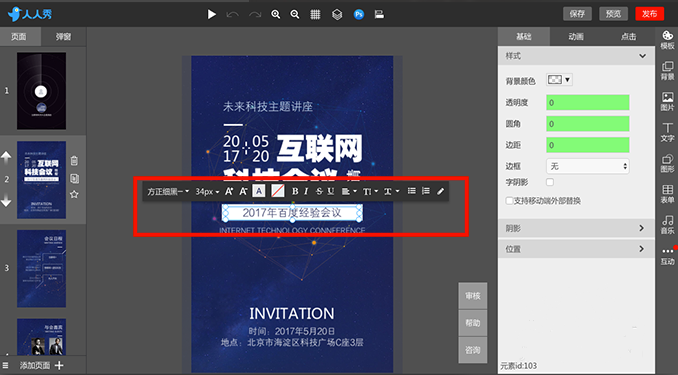The image size is (678, 375).
Task: Select page 3 thumbnail
Action: tap(42, 269)
